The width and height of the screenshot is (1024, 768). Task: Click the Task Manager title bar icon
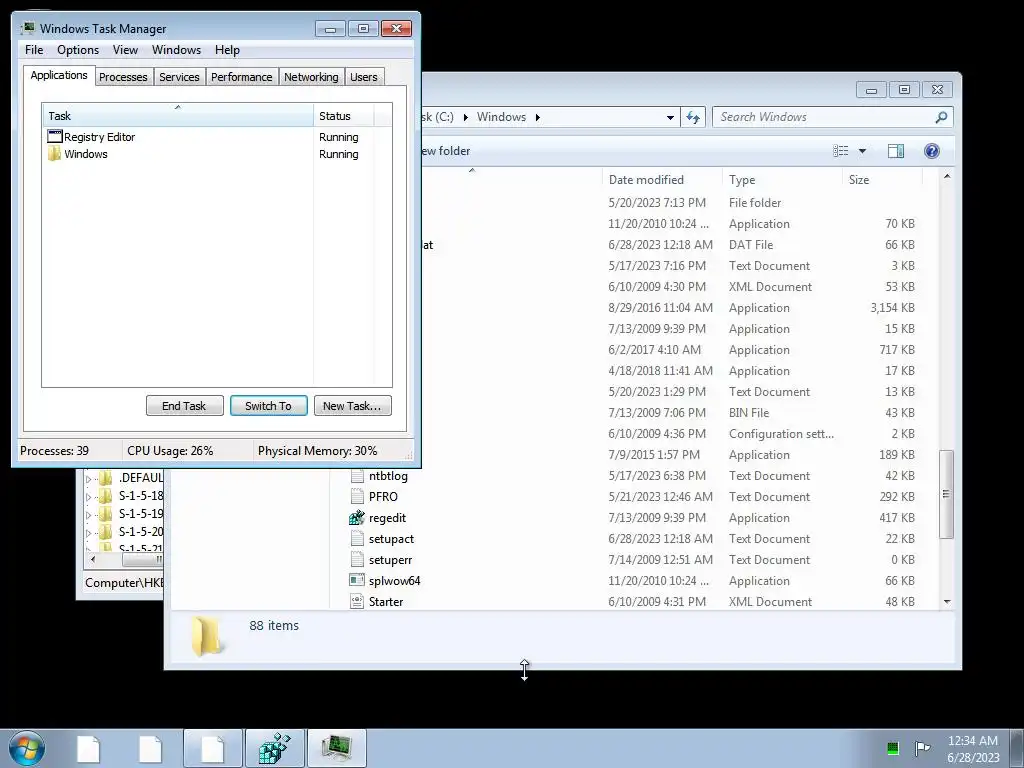pyautogui.click(x=27, y=28)
